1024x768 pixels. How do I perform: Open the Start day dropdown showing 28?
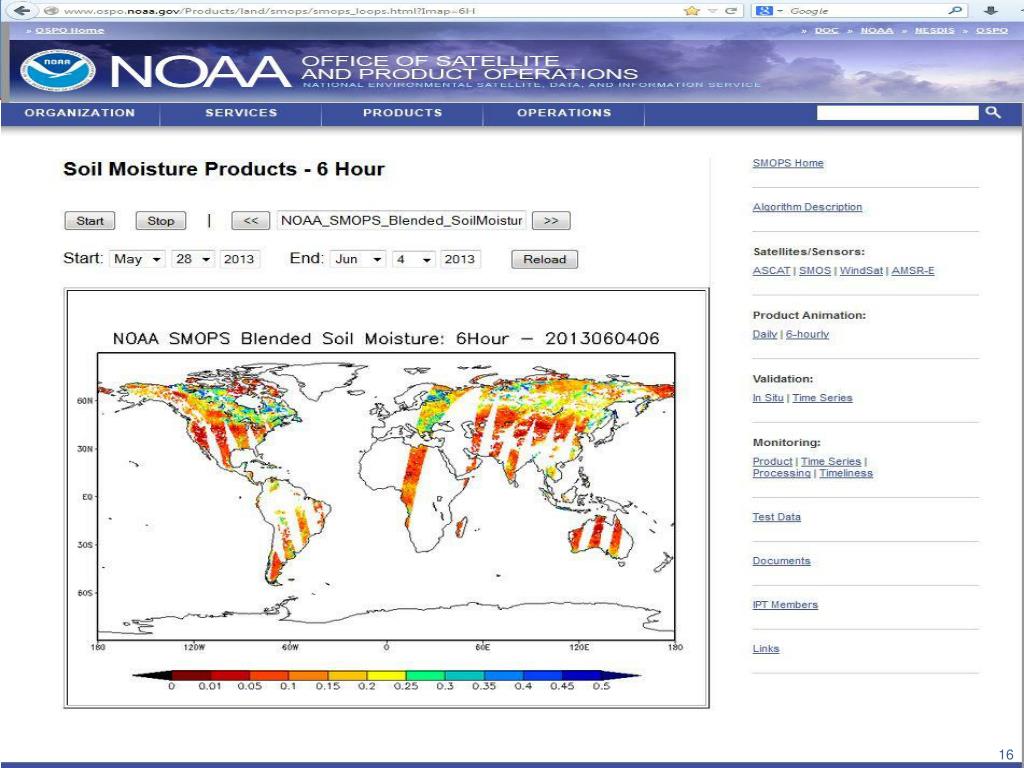(x=193, y=259)
